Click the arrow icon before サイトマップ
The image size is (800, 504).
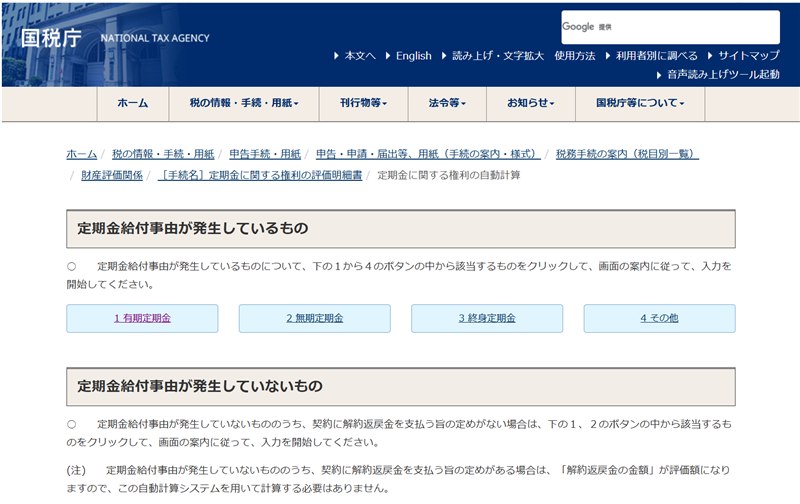[x=710, y=56]
